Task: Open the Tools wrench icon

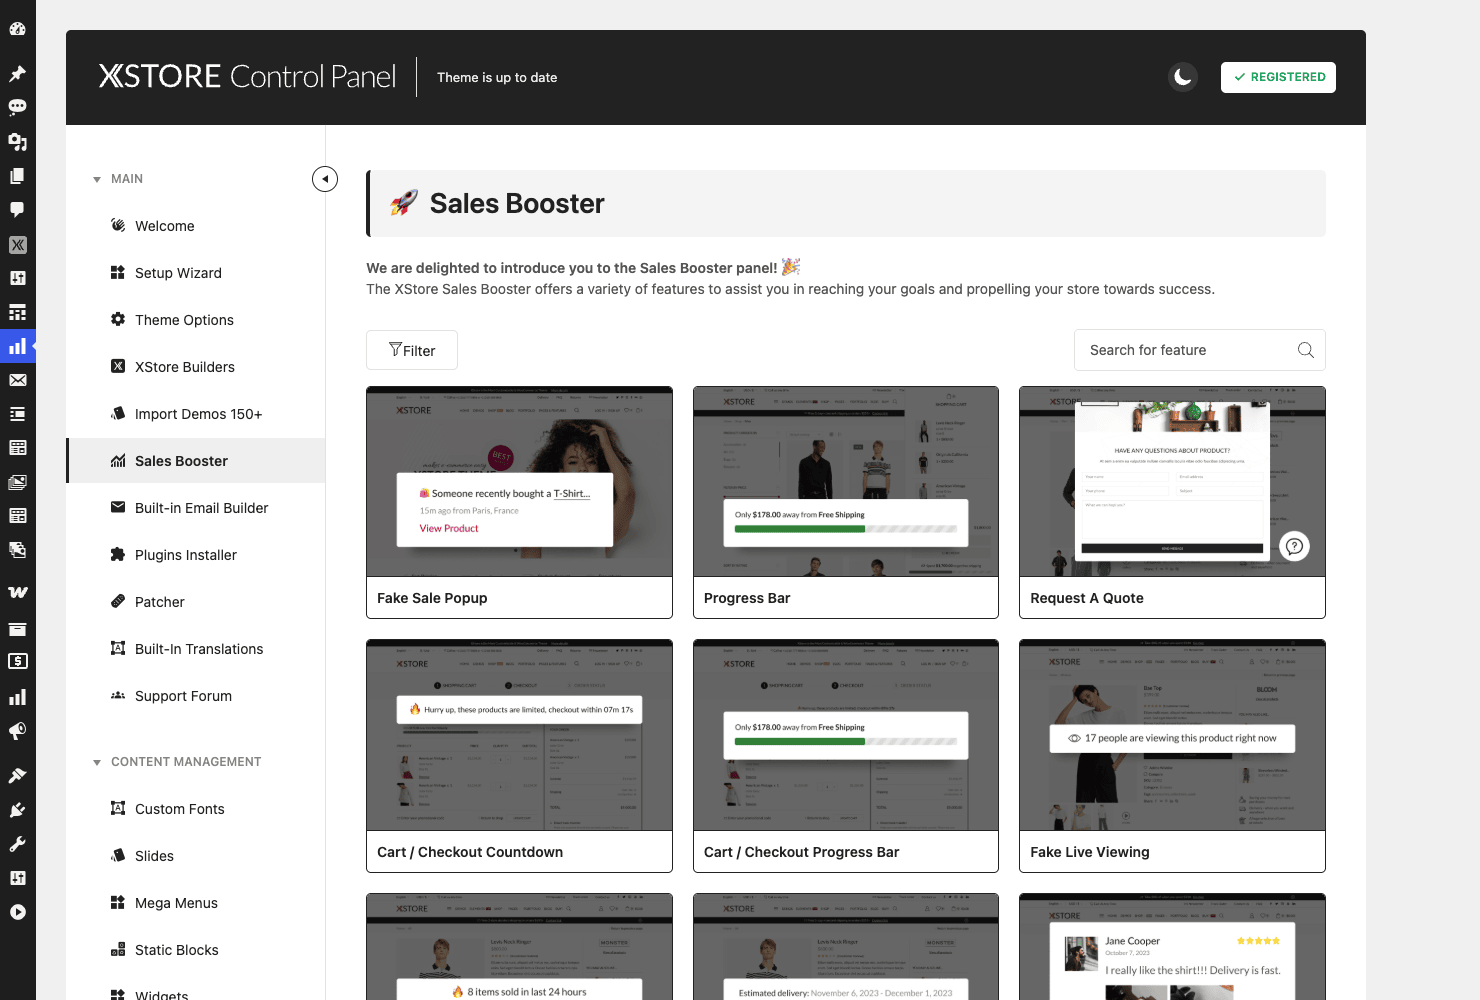Action: click(17, 844)
